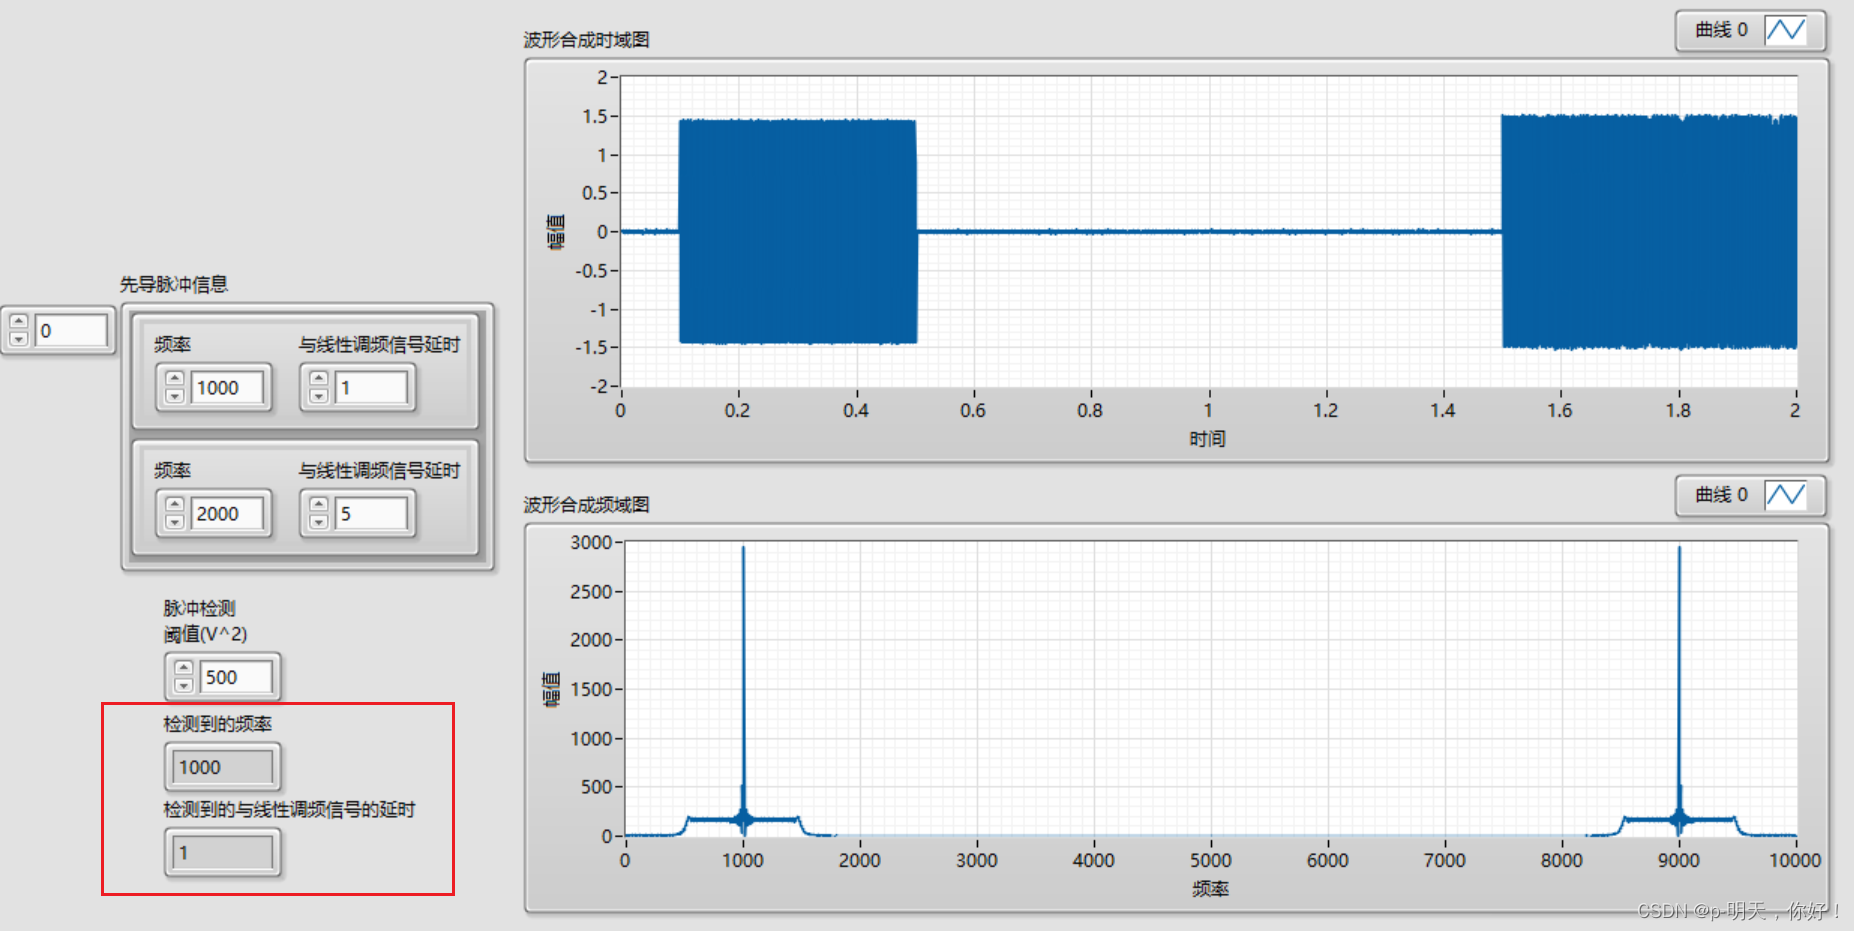Screen dimensions: 1854x931
Task: Click the detected delay indicator showing 1
Action: [223, 853]
